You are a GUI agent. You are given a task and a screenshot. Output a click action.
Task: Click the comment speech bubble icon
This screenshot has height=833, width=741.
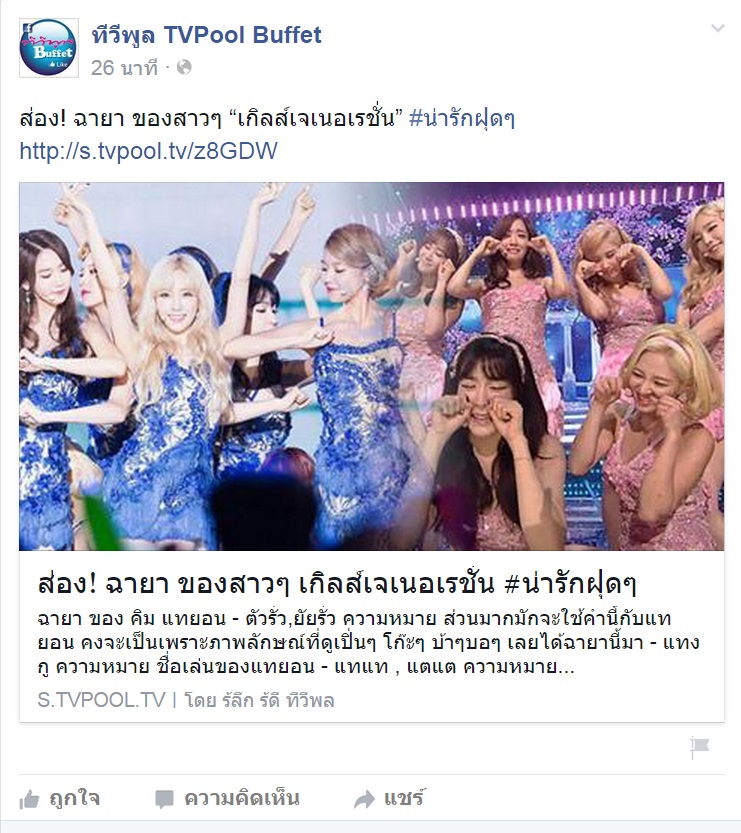[x=164, y=799]
